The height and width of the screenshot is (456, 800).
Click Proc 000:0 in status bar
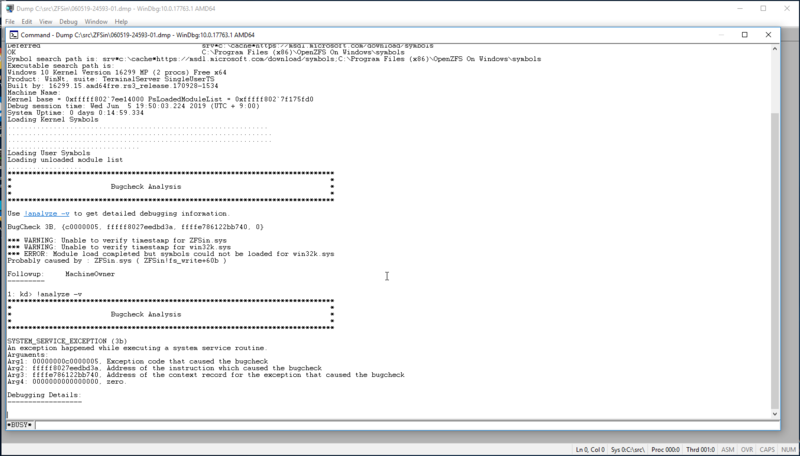(665, 450)
